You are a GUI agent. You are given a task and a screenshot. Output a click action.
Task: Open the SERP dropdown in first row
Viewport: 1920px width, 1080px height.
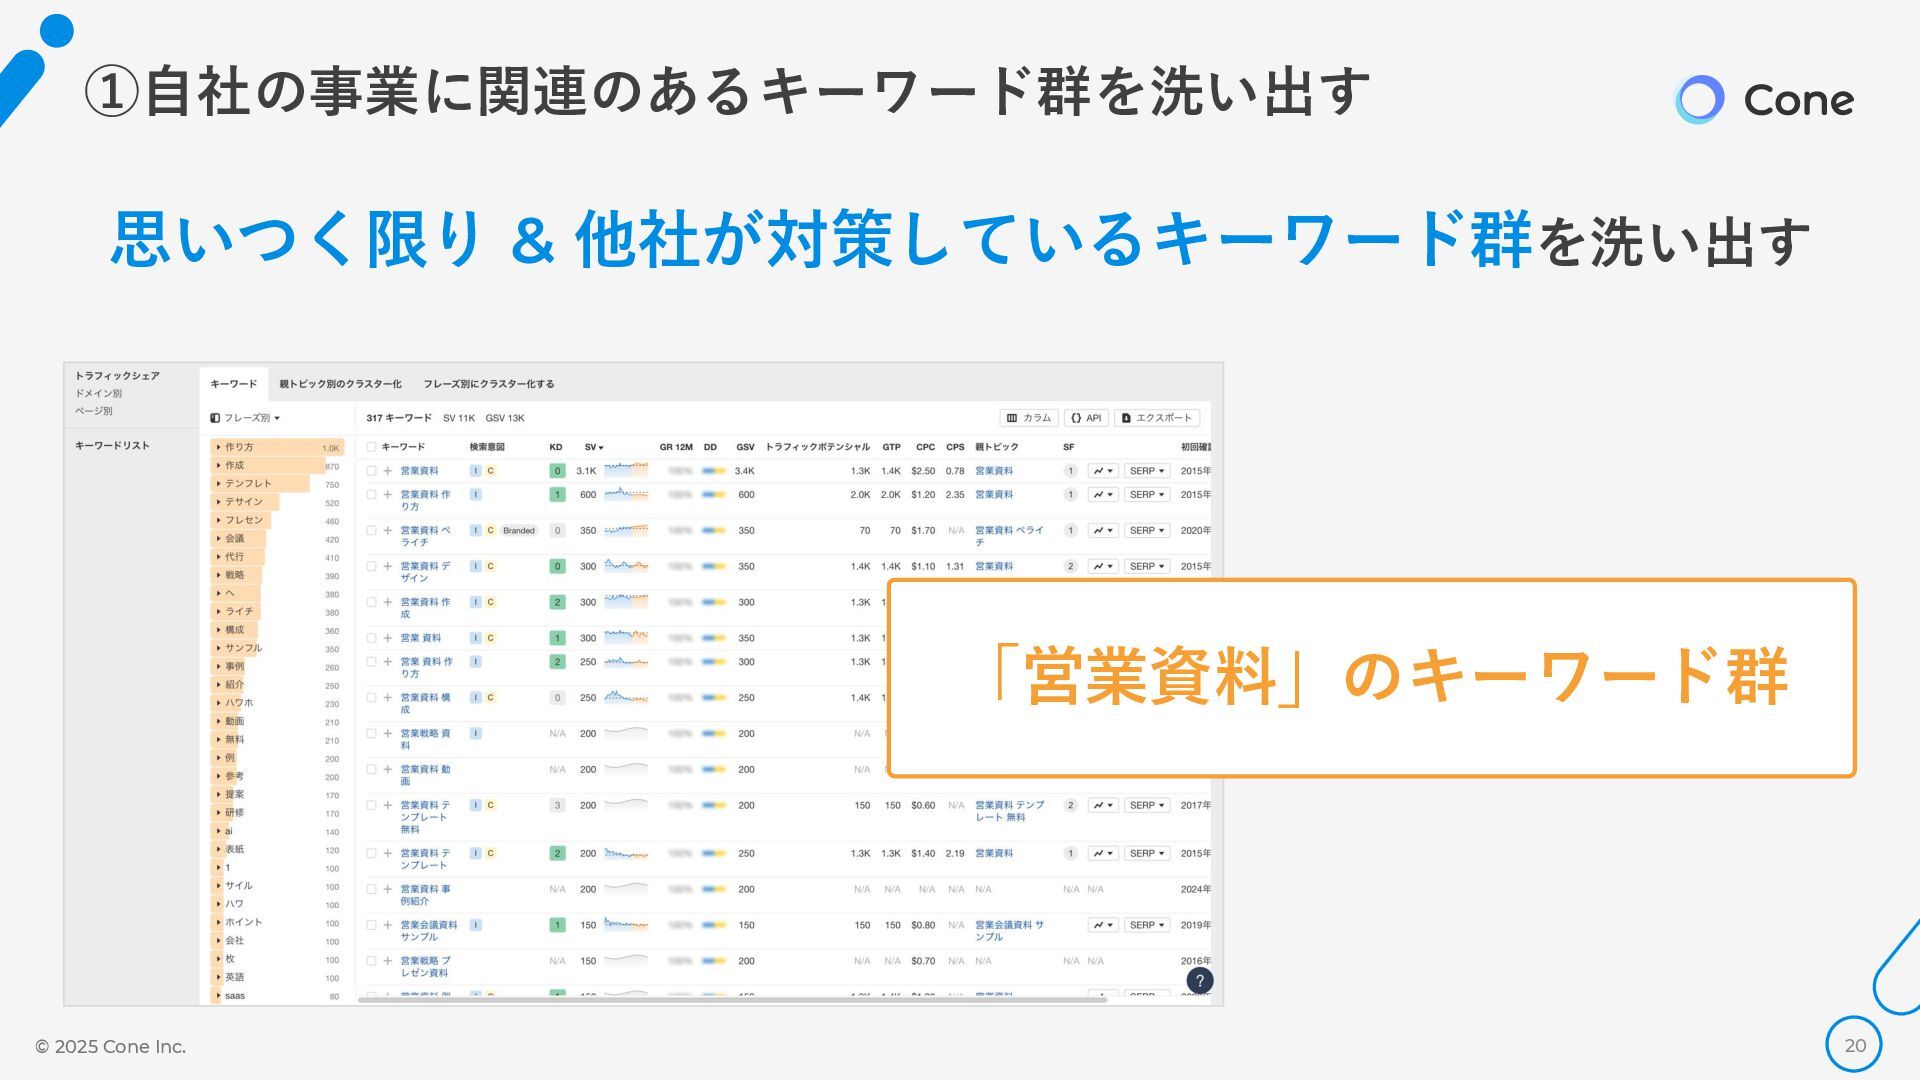pos(1146,471)
